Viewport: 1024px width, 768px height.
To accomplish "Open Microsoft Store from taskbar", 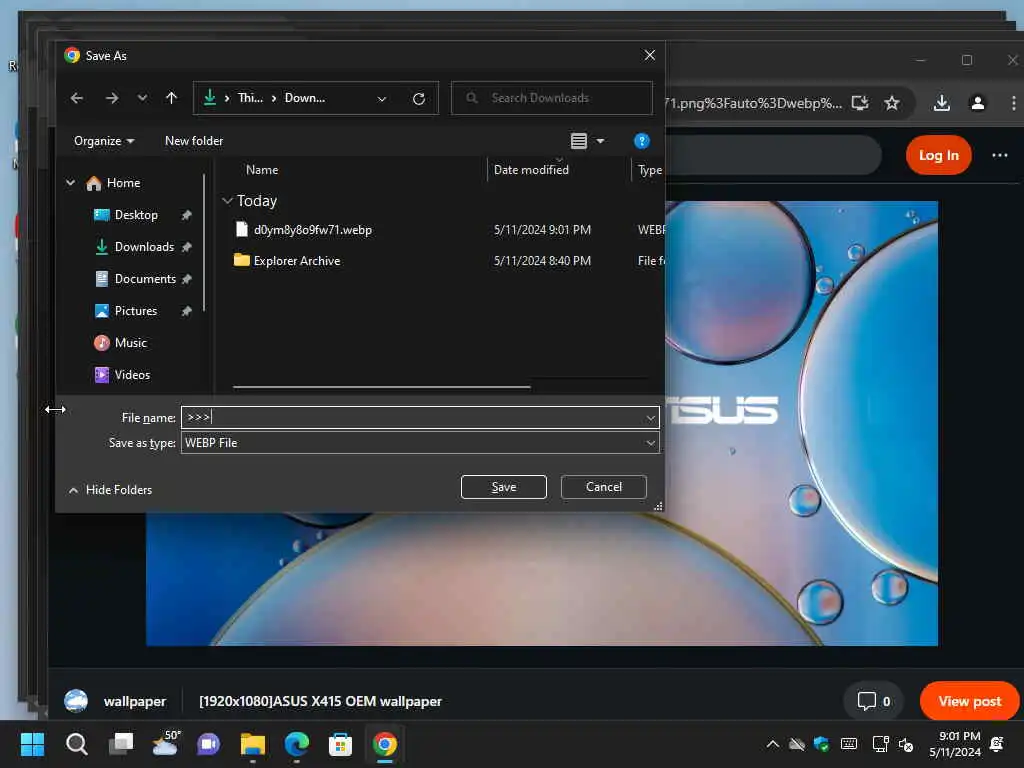I will tap(340, 744).
